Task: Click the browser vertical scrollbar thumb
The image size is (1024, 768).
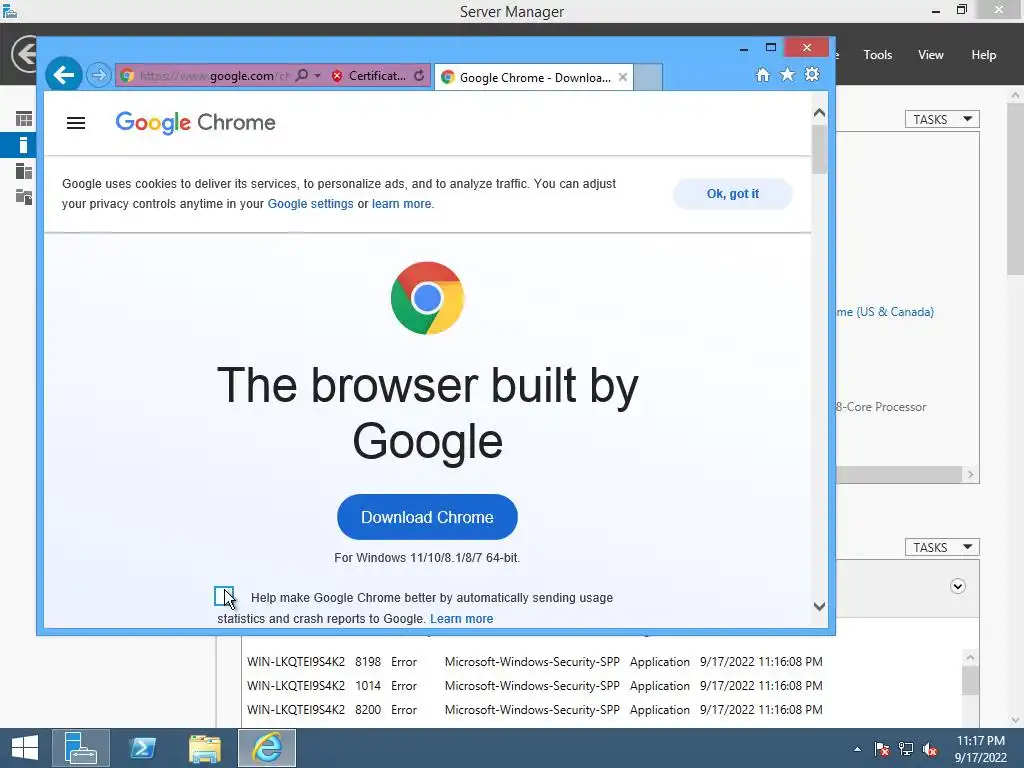Action: (820, 150)
